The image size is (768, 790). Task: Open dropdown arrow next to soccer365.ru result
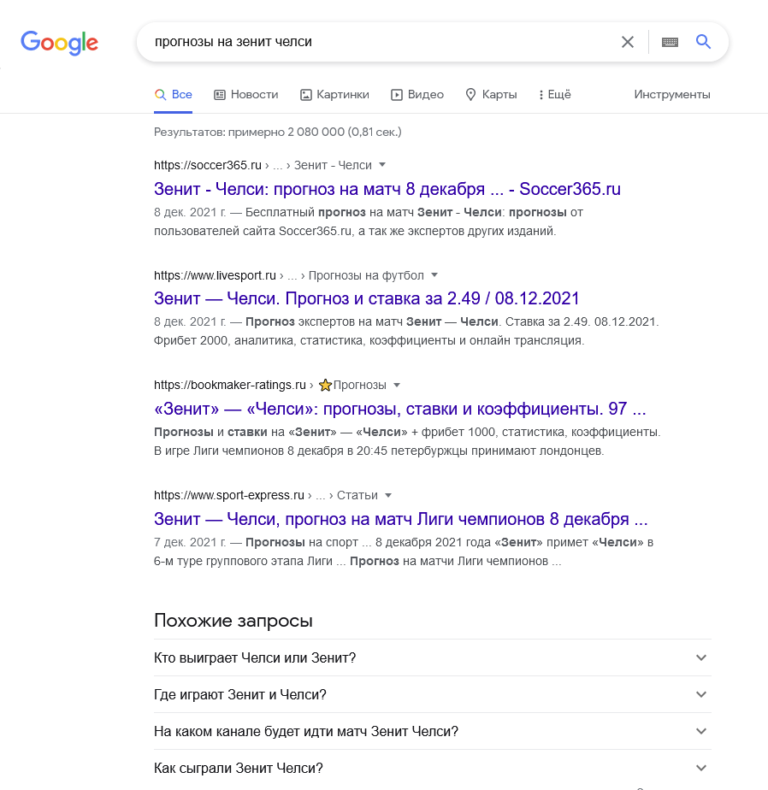382,165
